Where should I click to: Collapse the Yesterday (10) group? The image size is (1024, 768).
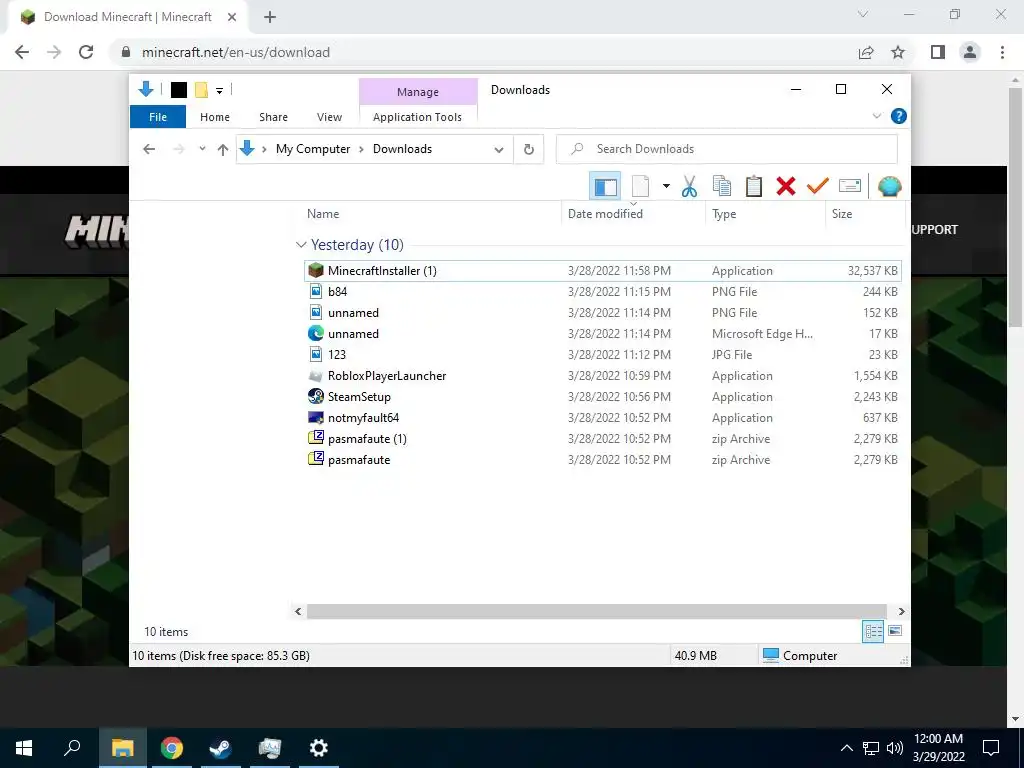(301, 245)
